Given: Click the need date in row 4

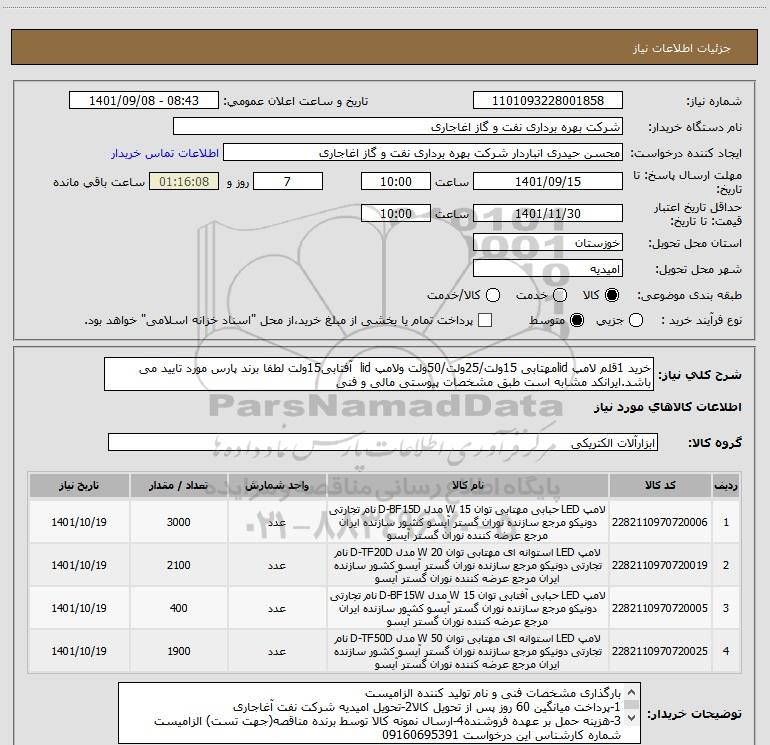Looking at the screenshot, I should (x=79, y=651).
